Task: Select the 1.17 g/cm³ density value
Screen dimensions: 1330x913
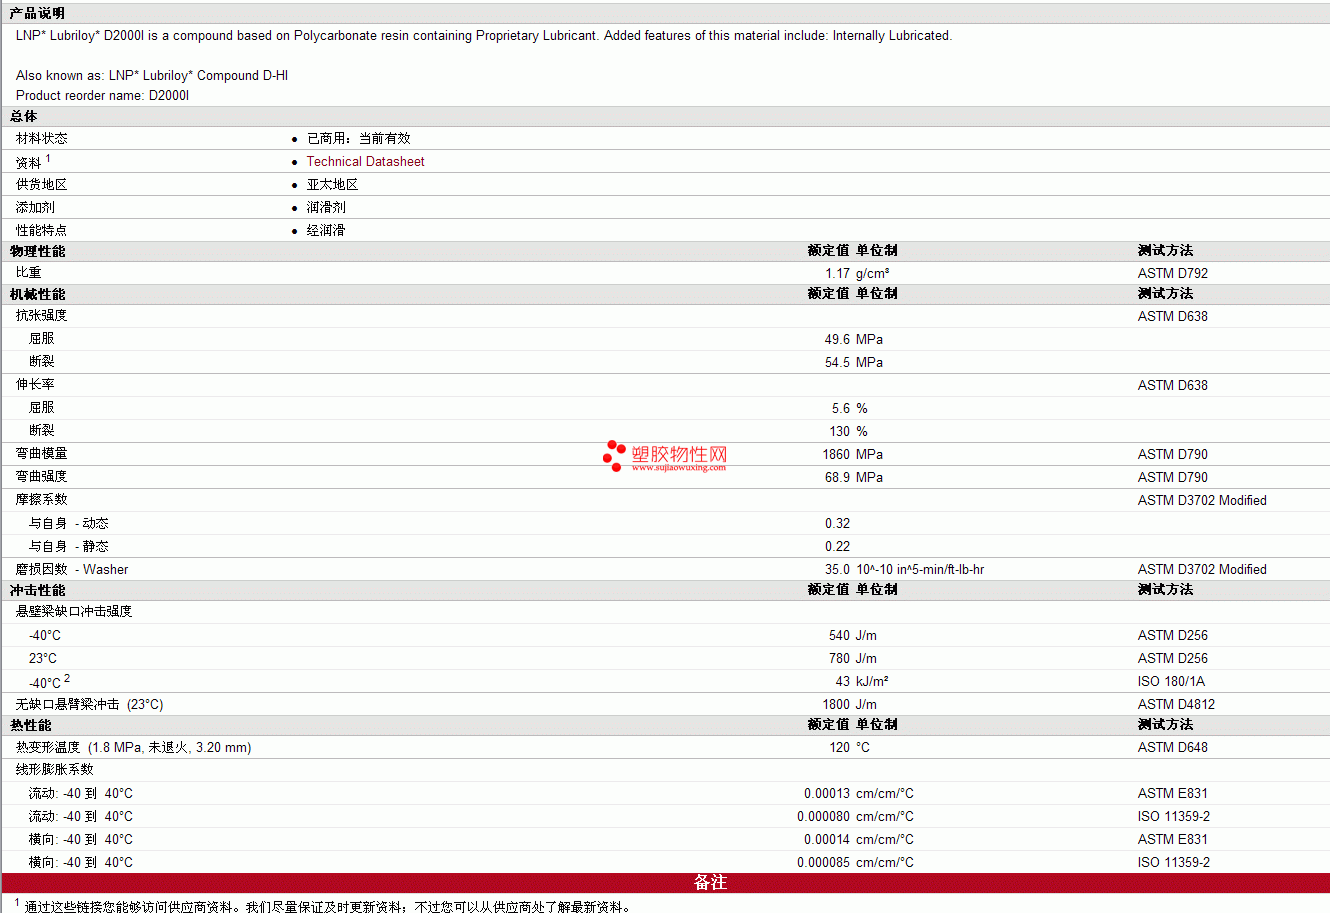Action: coord(857,273)
